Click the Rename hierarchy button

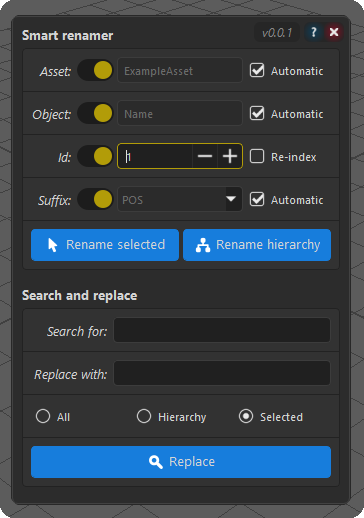[x=257, y=245]
